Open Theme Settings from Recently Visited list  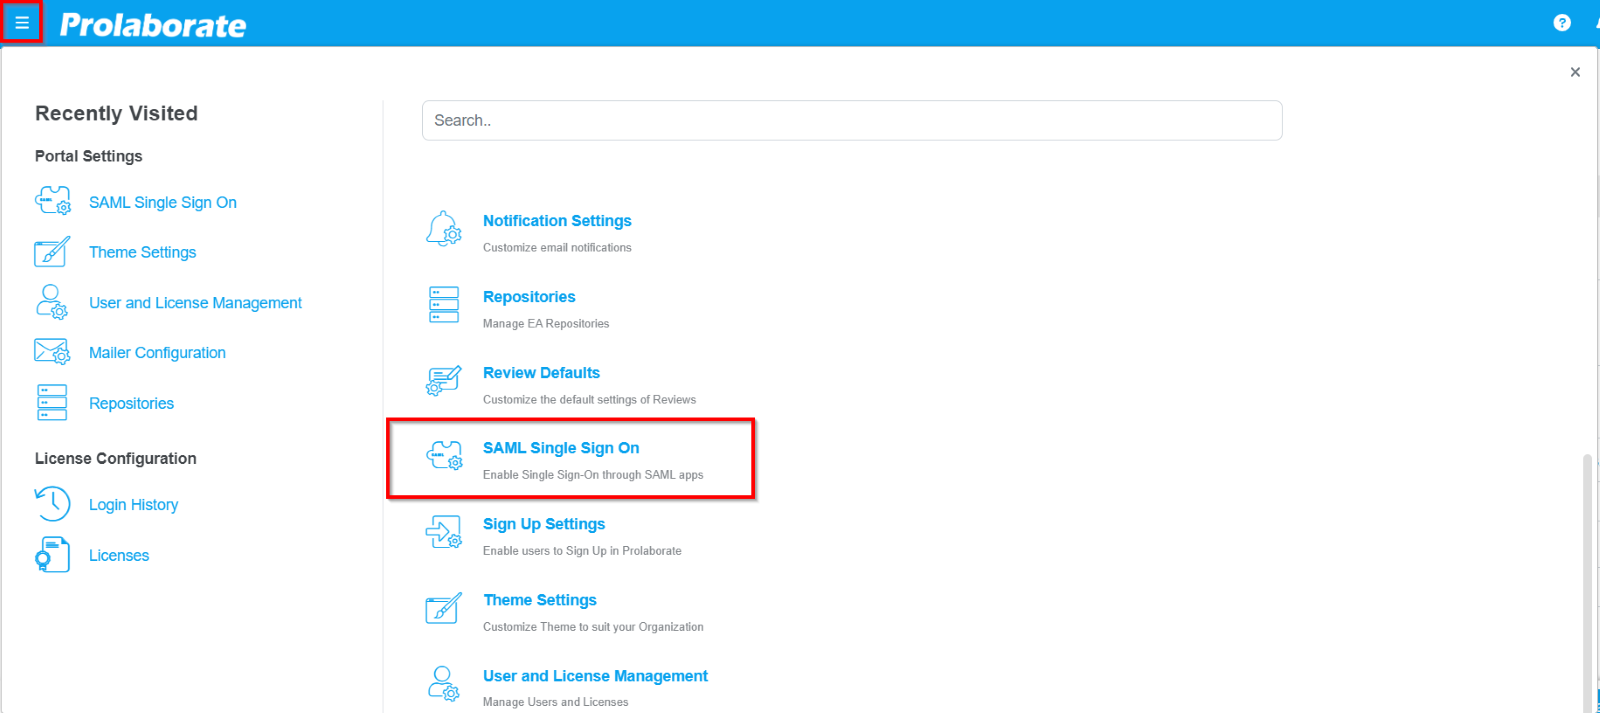pyautogui.click(x=142, y=252)
